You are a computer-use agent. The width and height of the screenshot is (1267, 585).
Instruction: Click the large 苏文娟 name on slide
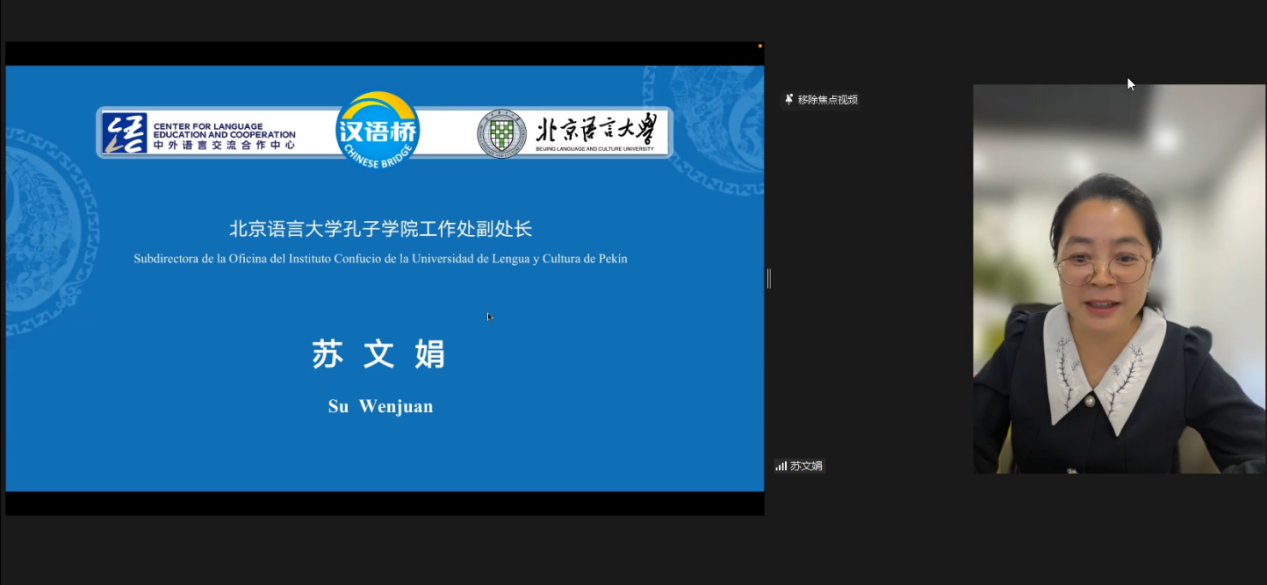(379, 355)
